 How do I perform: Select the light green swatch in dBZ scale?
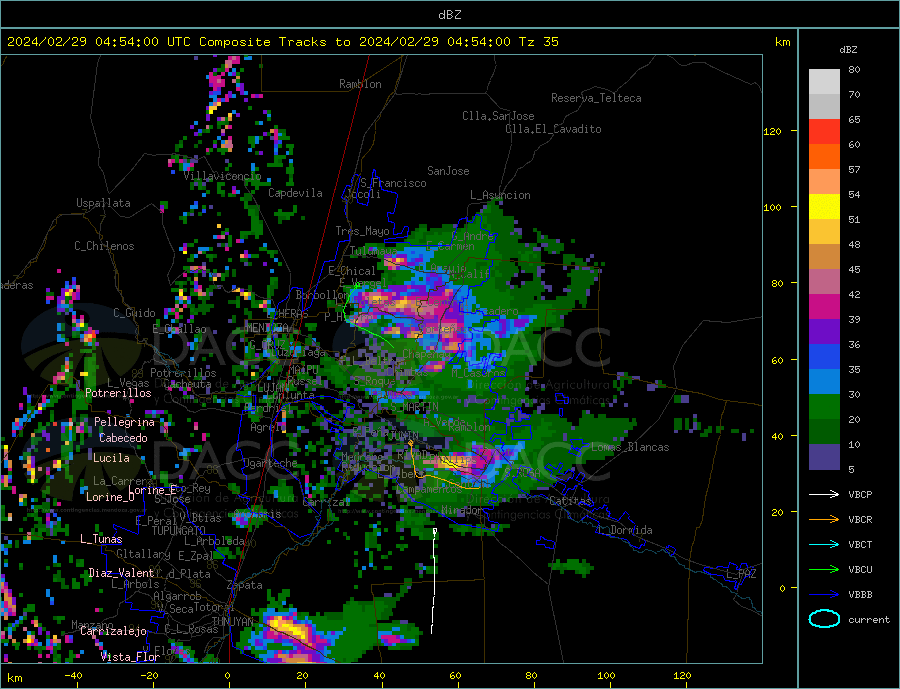[x=824, y=407]
